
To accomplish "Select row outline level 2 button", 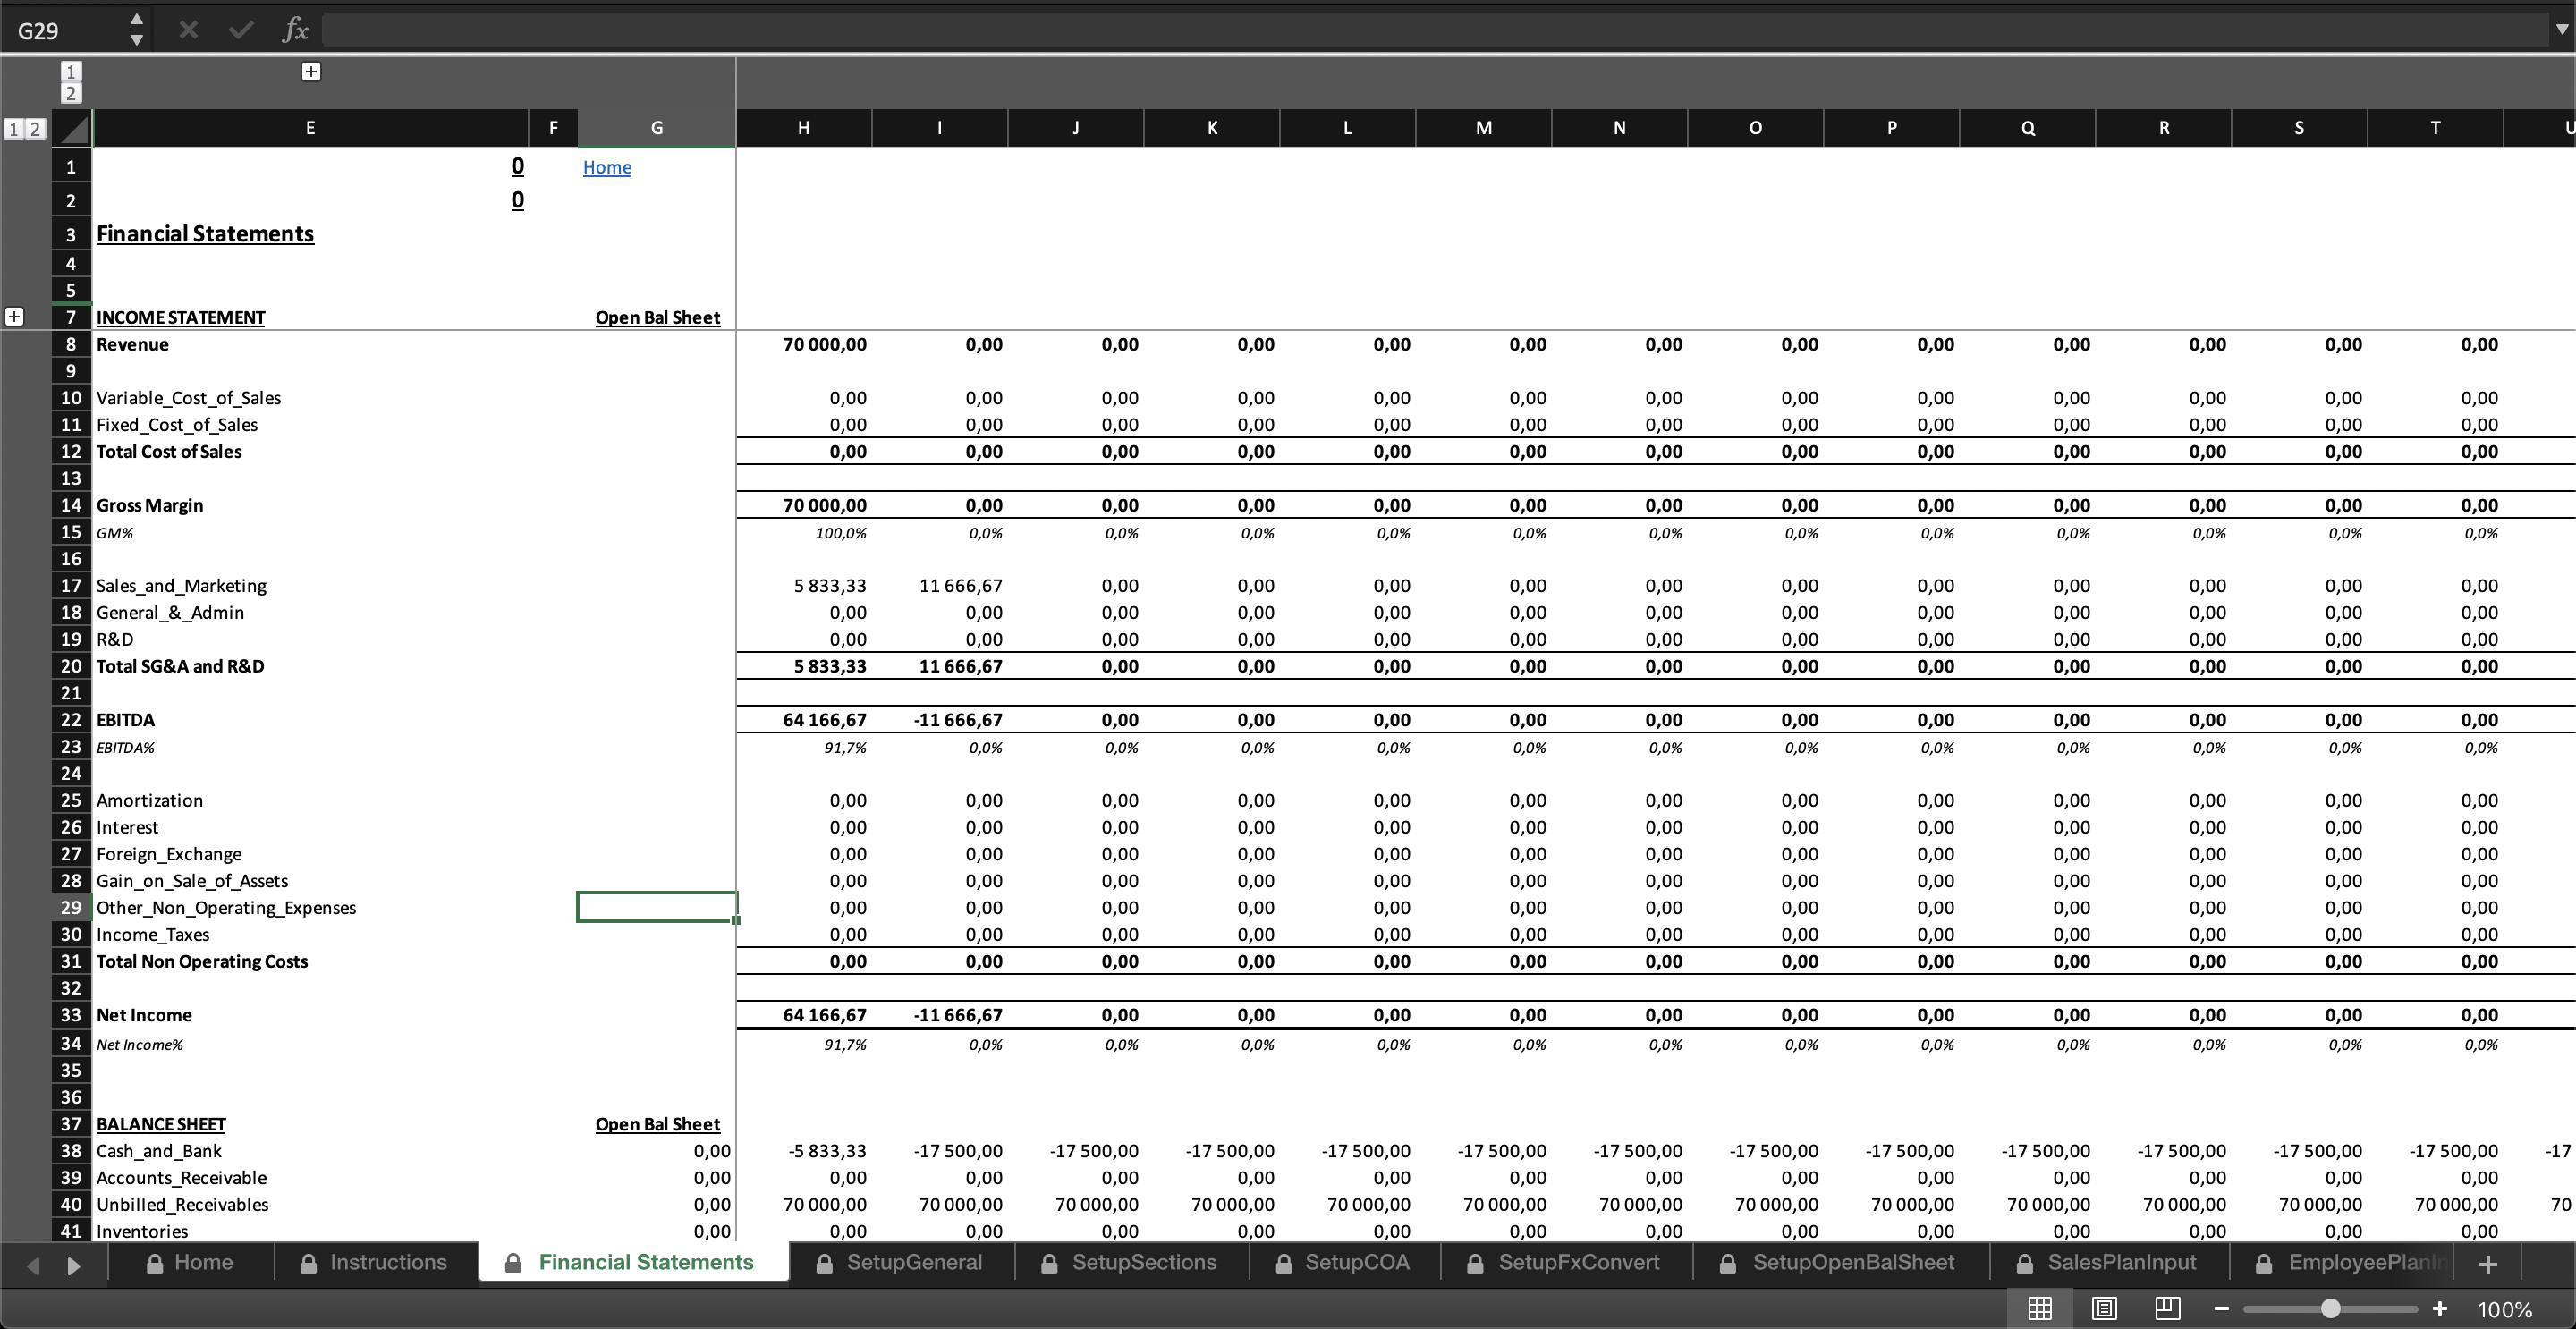I will pos(35,128).
